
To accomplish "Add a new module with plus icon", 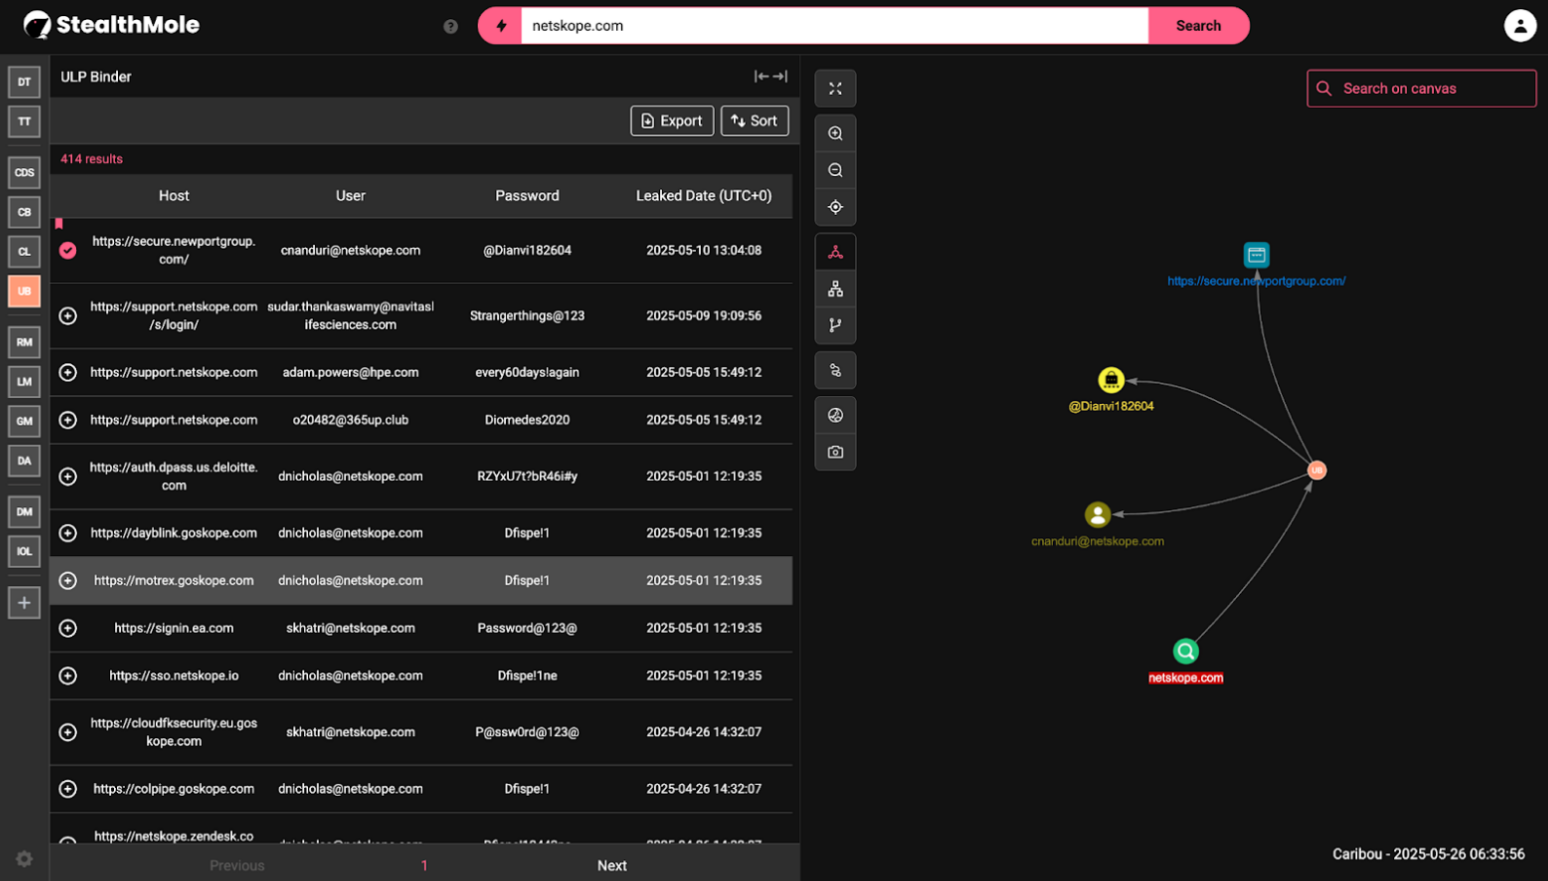I will click(x=24, y=602).
